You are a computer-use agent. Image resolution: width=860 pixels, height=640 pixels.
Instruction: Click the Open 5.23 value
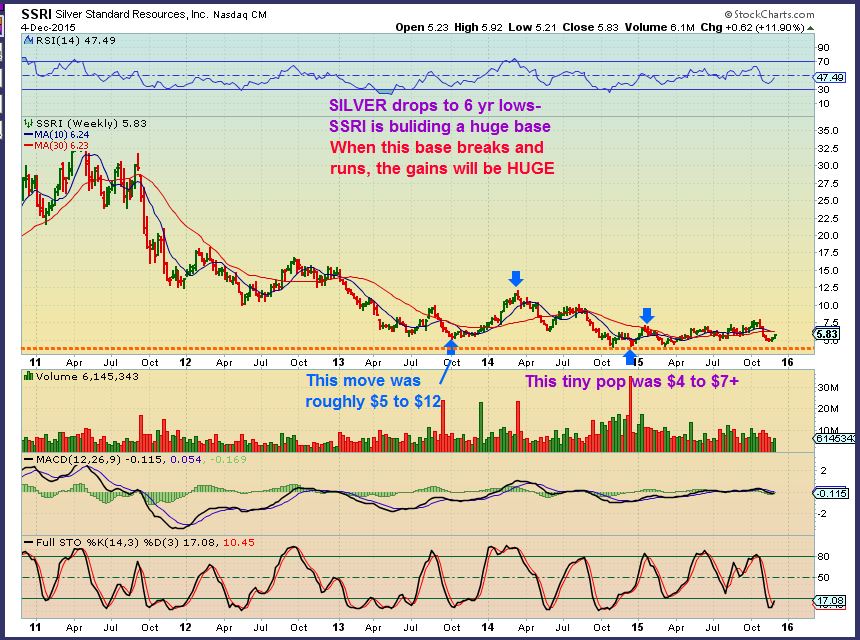(x=422, y=27)
